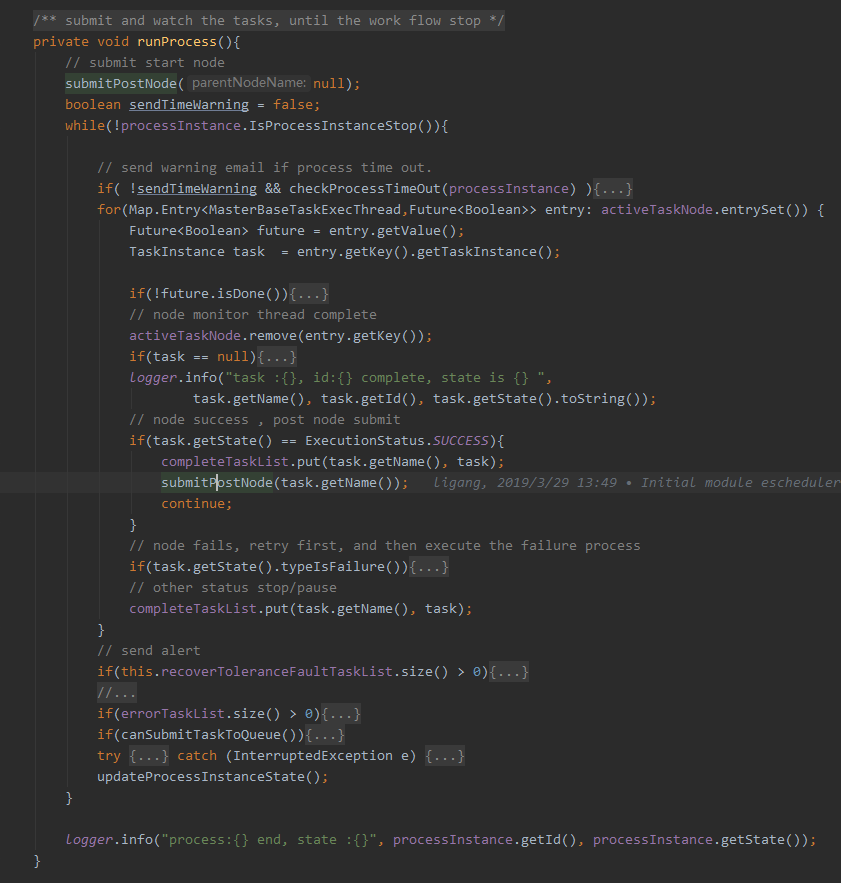Click updateProcessInstanceState() call
The height and width of the screenshot is (883, 841).
point(208,777)
